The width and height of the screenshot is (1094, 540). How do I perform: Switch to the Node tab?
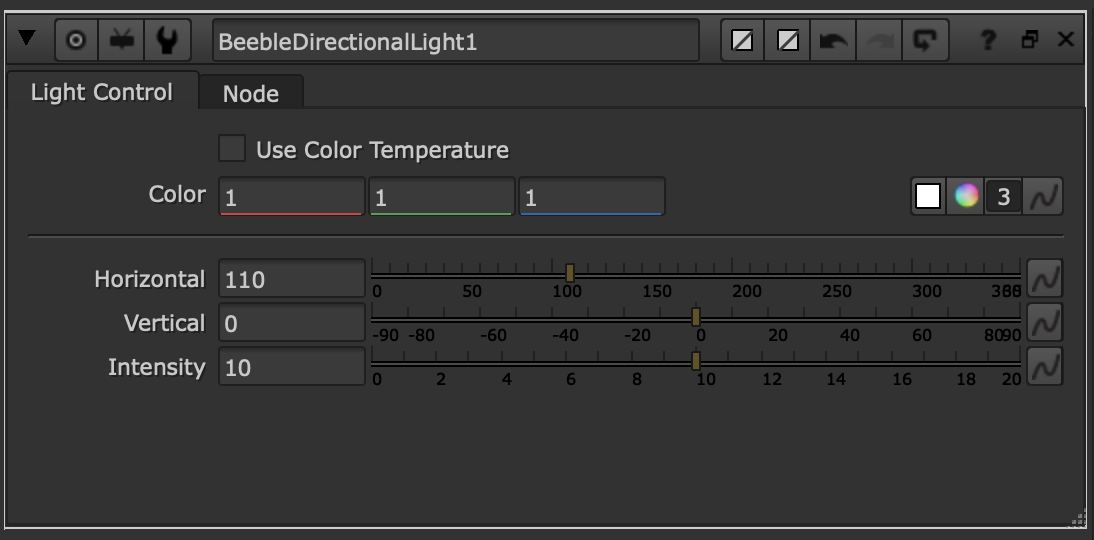pyautogui.click(x=250, y=94)
